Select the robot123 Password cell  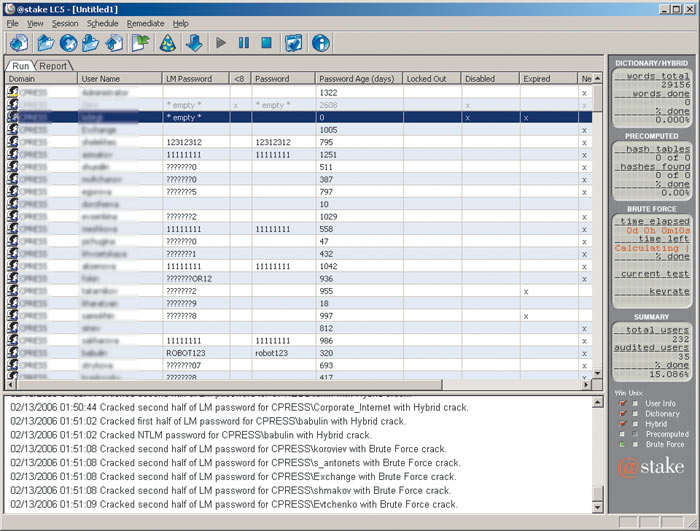(x=283, y=353)
